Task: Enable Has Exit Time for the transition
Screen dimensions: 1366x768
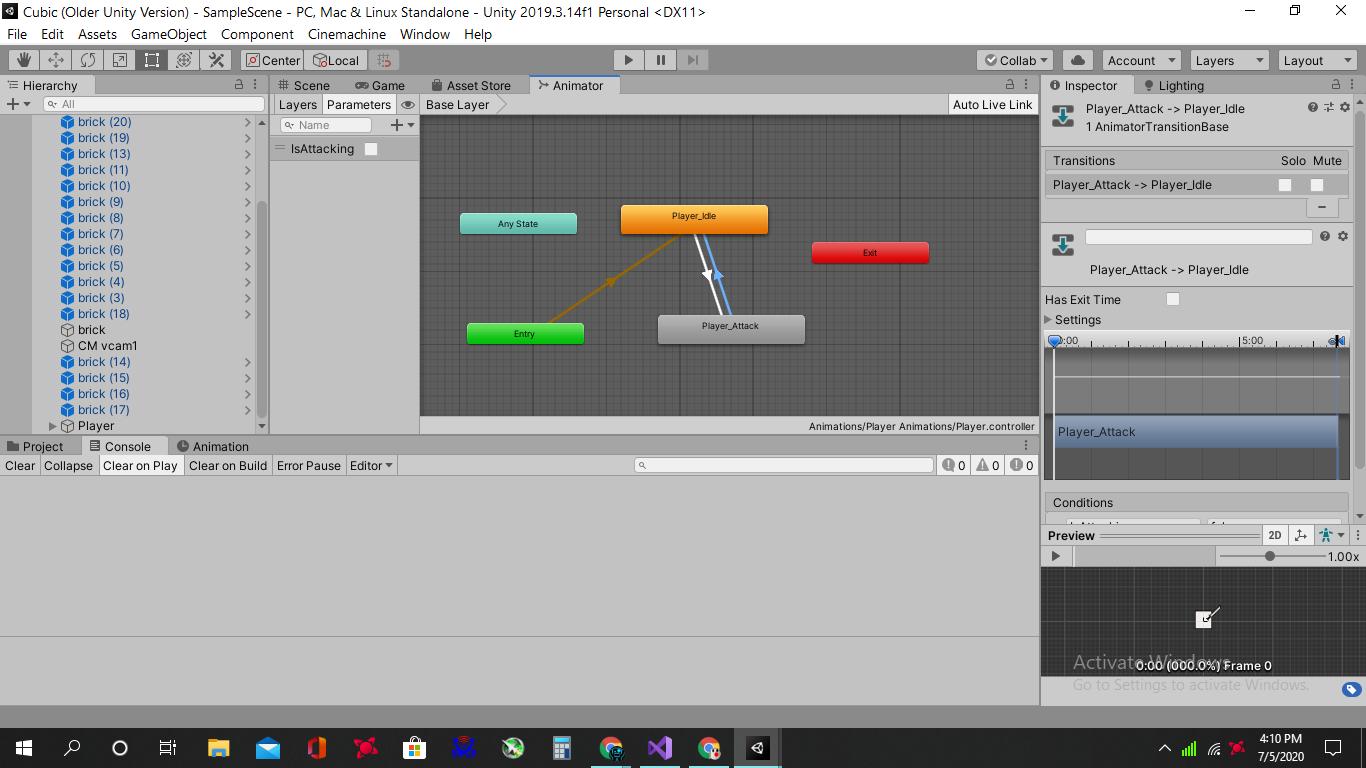Action: (x=1172, y=299)
